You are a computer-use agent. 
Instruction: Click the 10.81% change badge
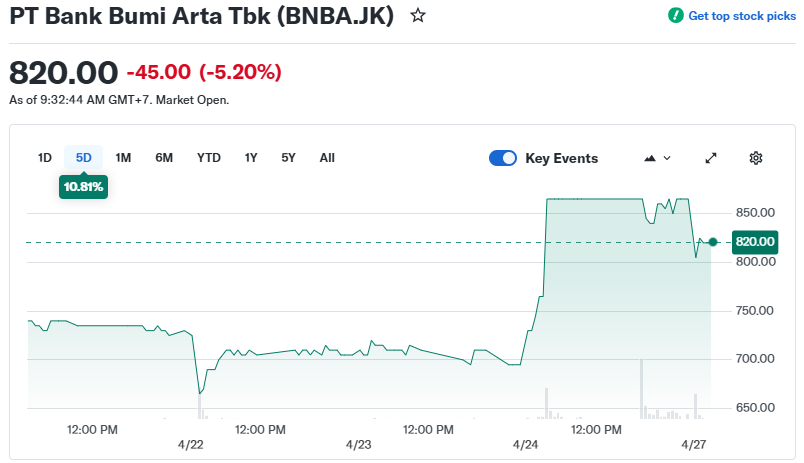tap(84, 187)
